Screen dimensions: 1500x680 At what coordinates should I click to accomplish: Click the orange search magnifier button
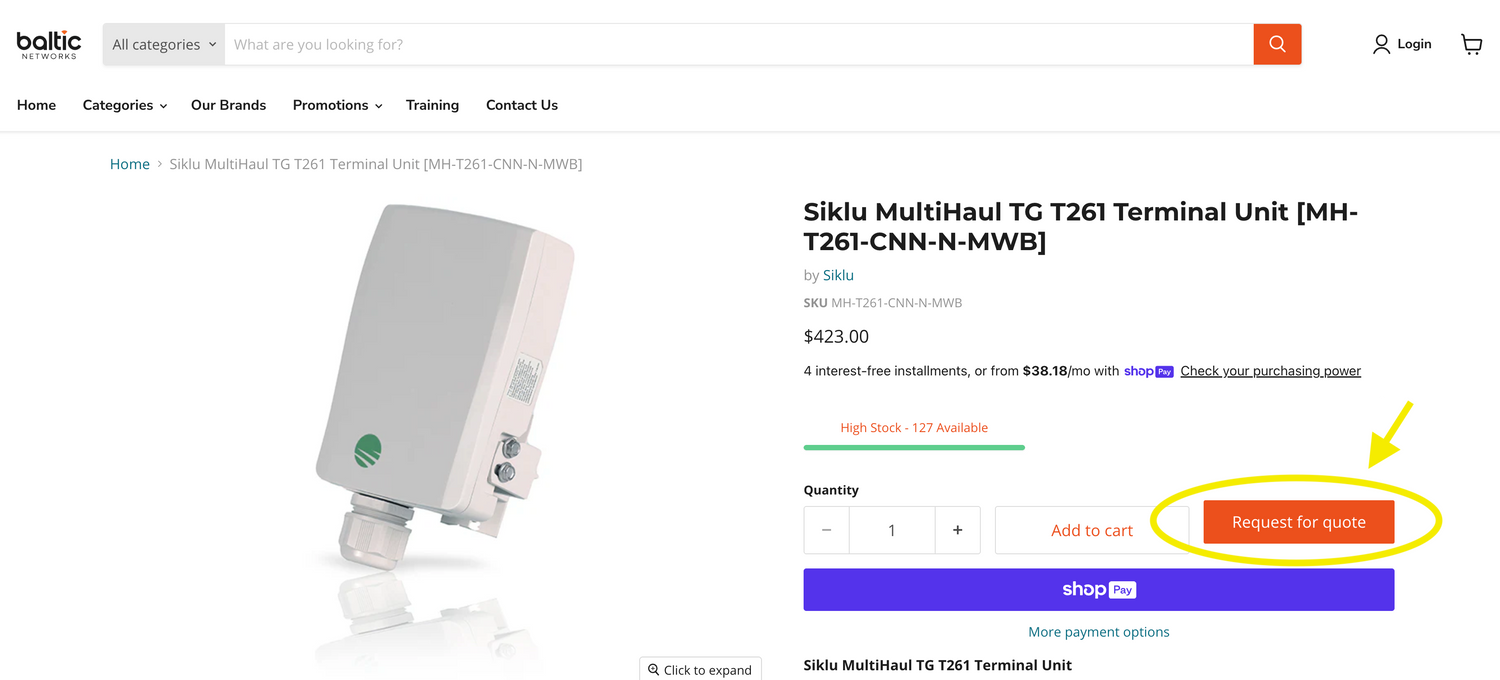(x=1277, y=44)
